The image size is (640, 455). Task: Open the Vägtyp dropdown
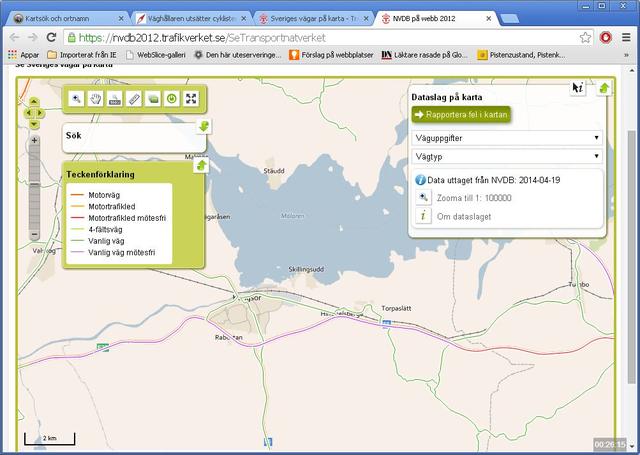506,156
